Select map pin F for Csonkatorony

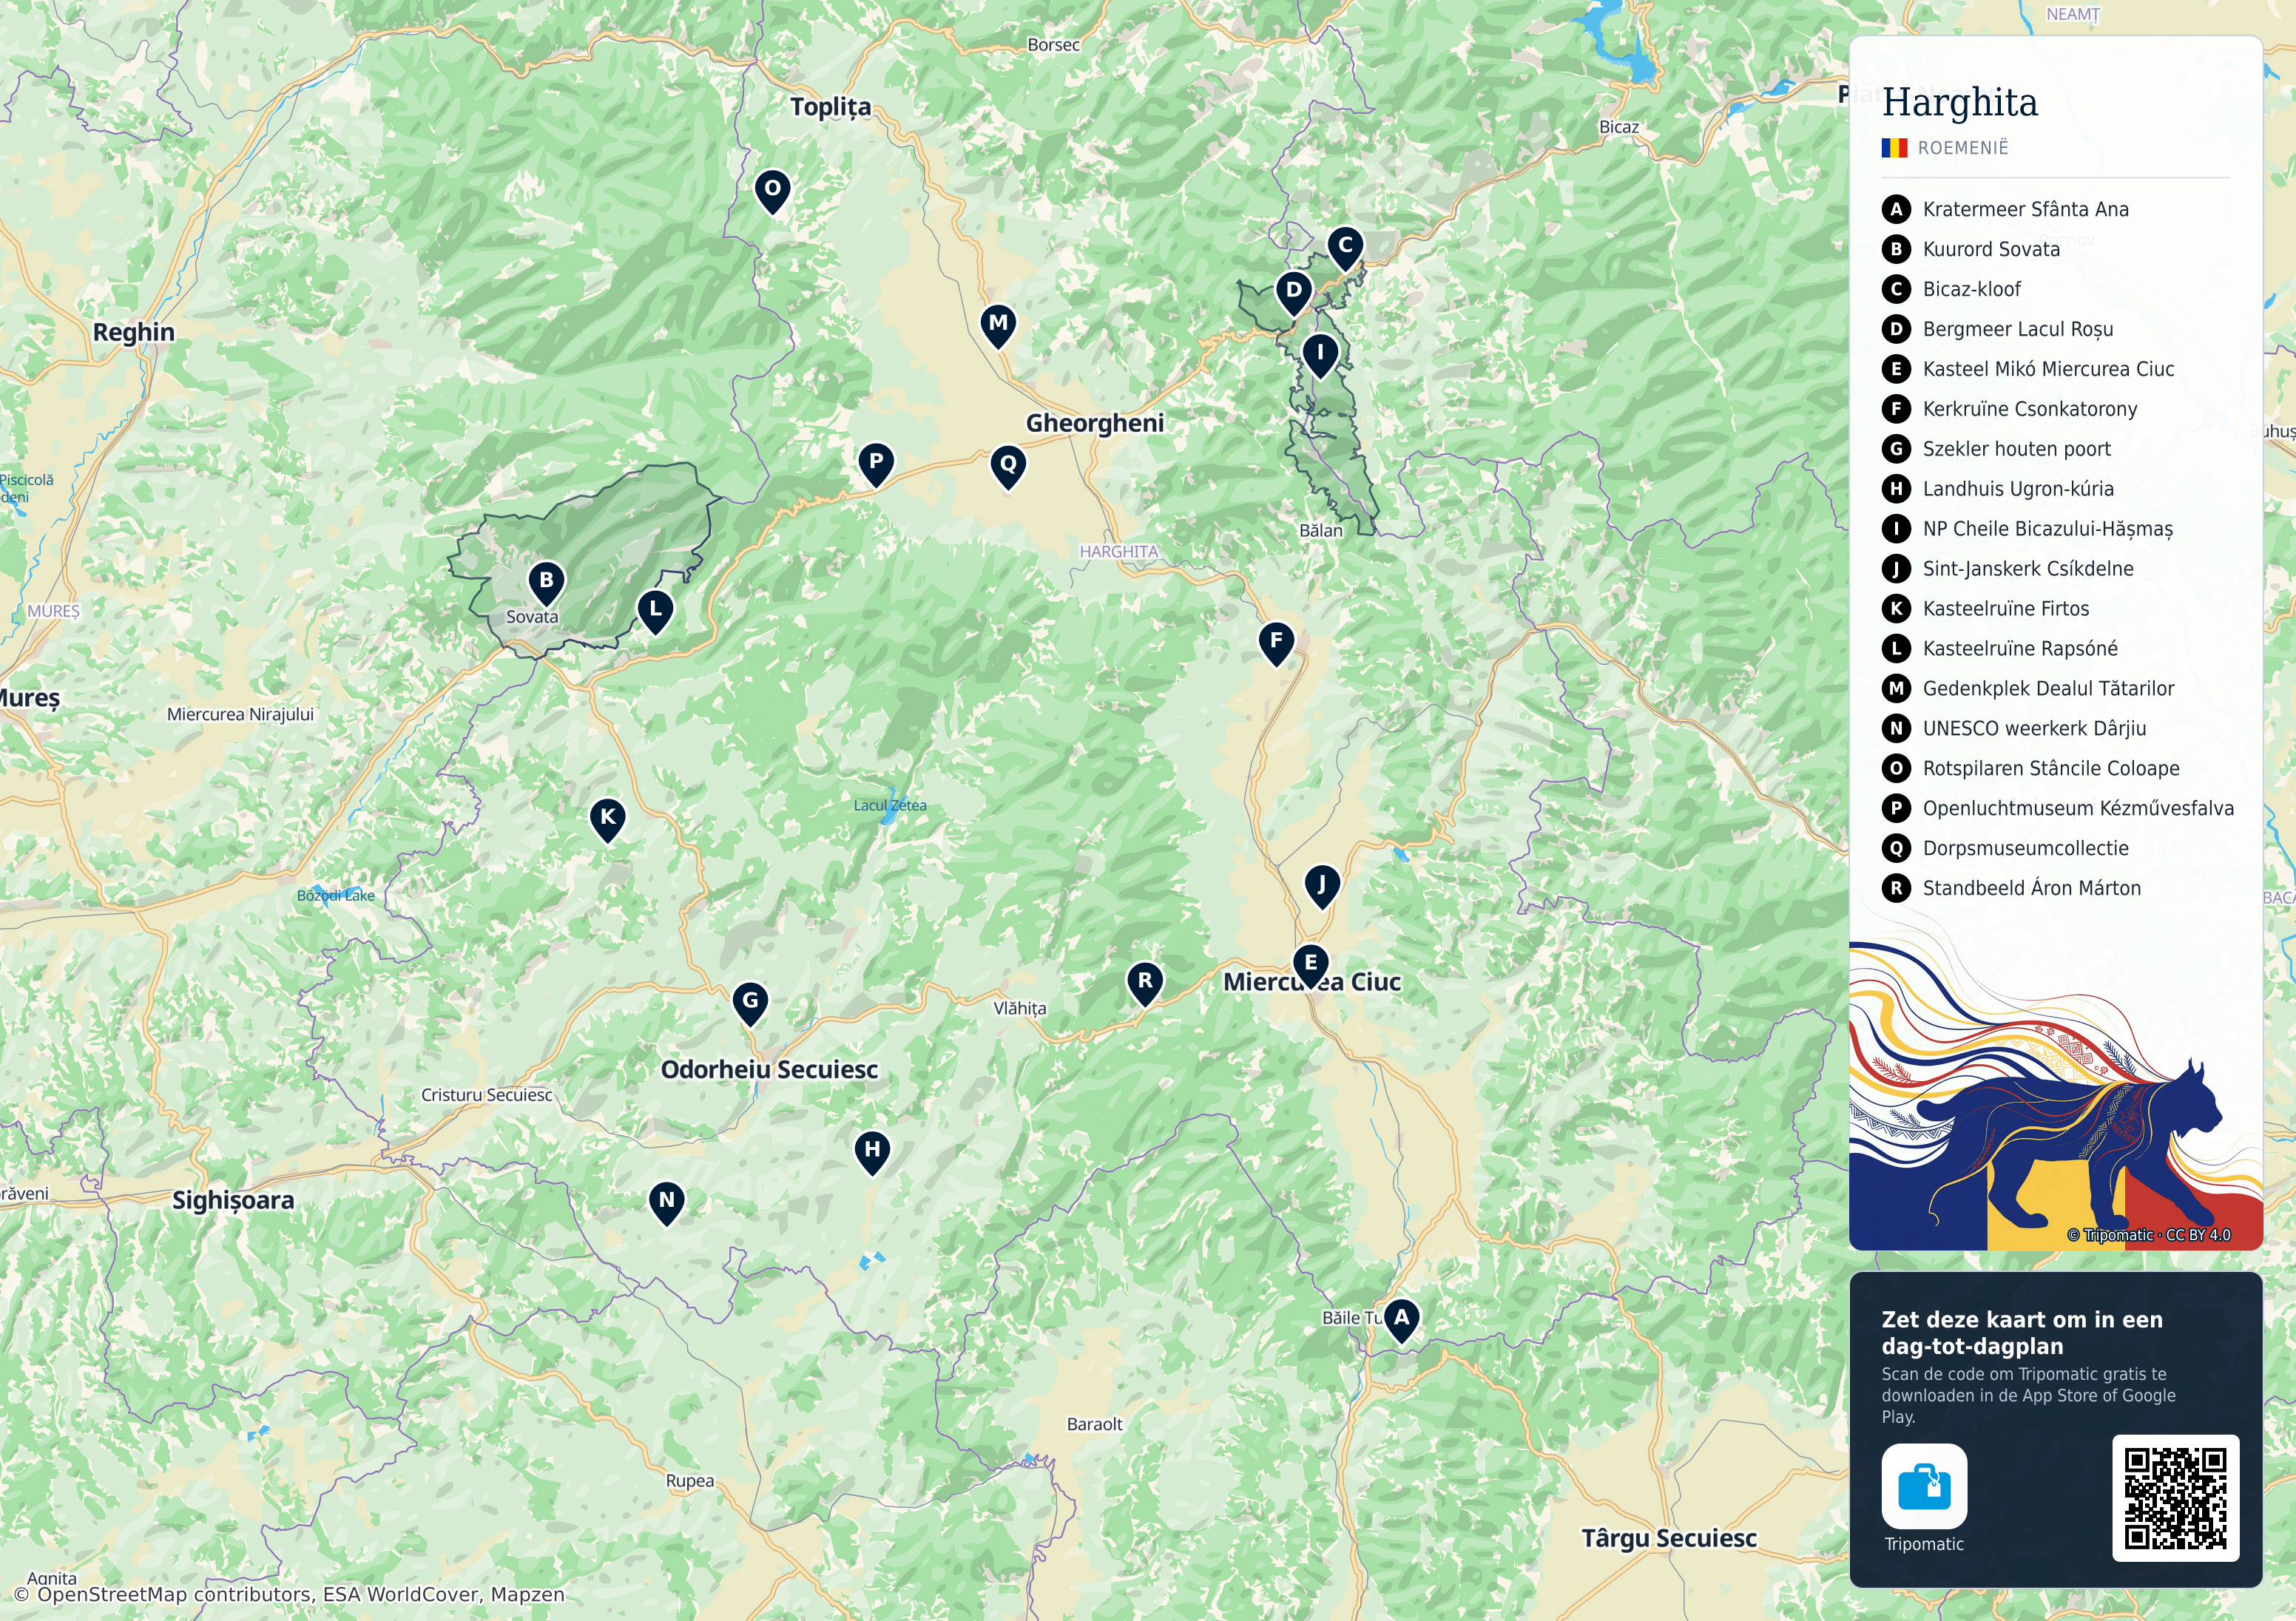1276,644
